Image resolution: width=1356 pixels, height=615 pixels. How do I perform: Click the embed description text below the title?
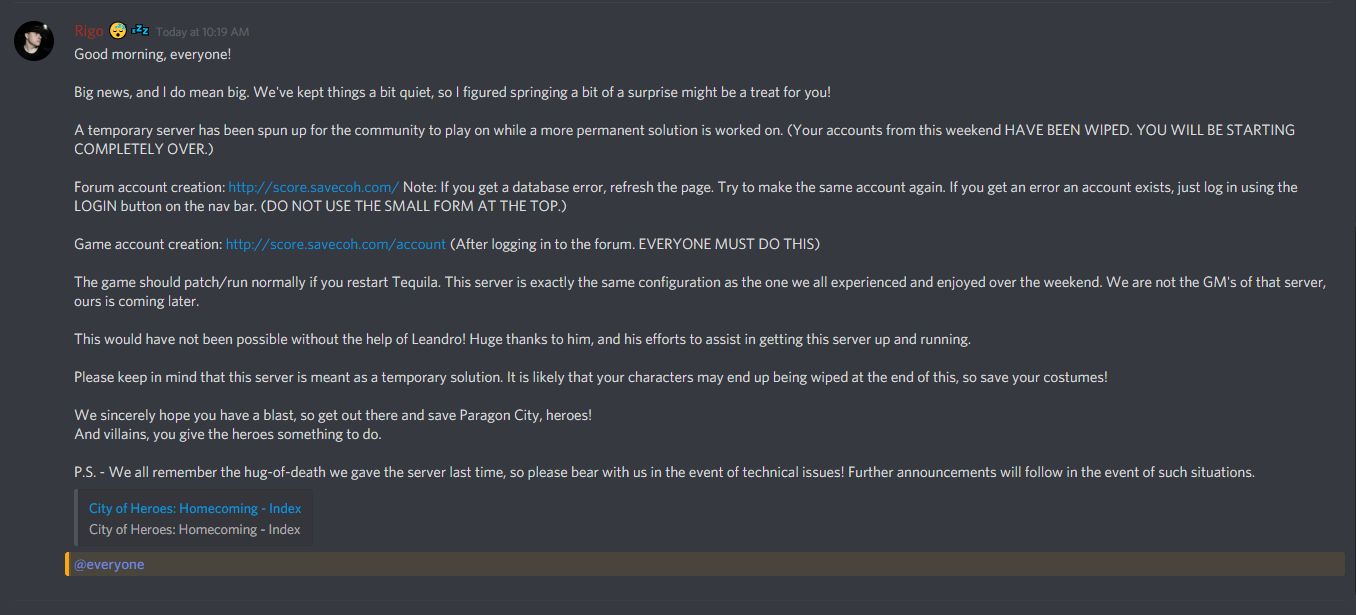[192, 529]
